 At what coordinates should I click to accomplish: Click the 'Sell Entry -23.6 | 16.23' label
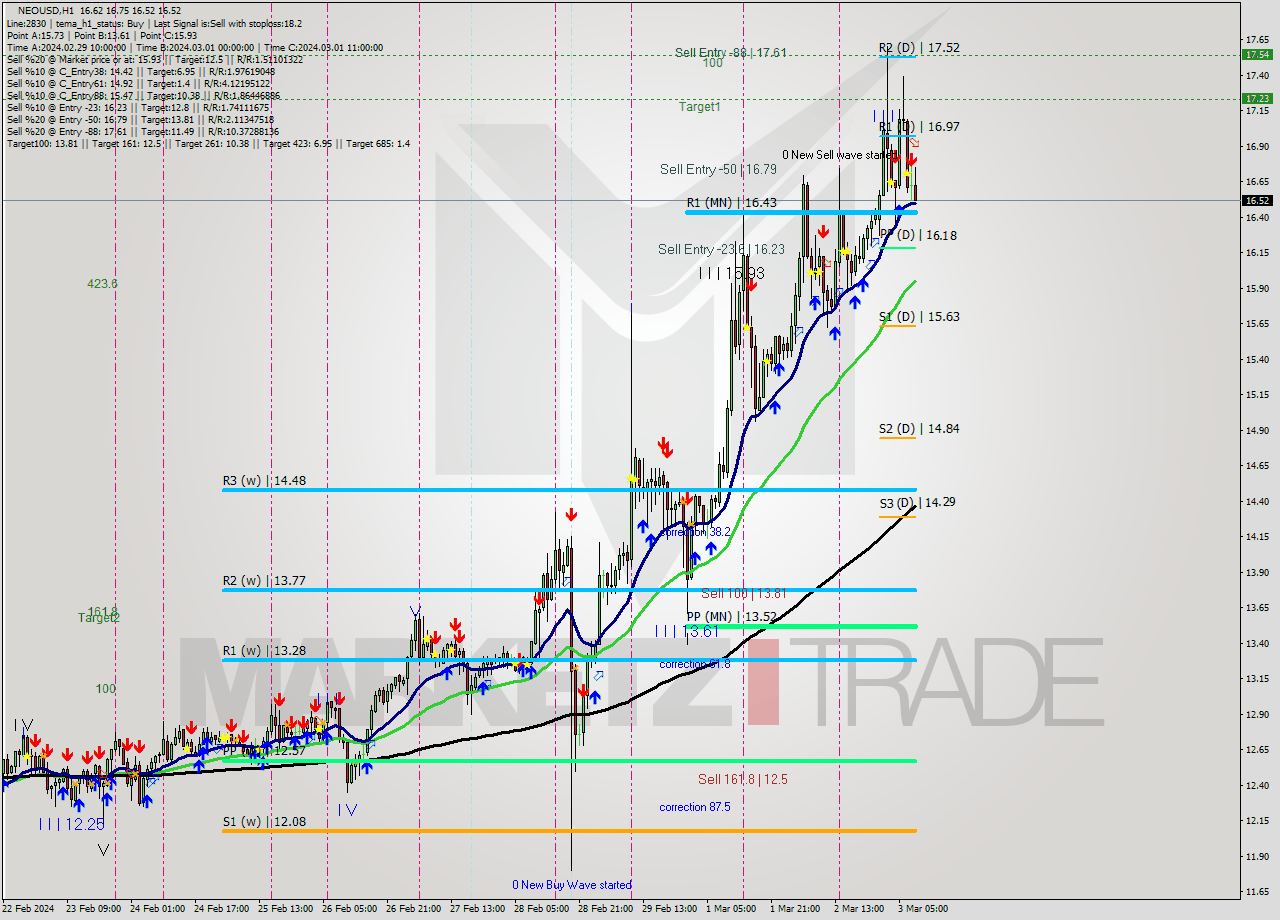click(x=721, y=249)
